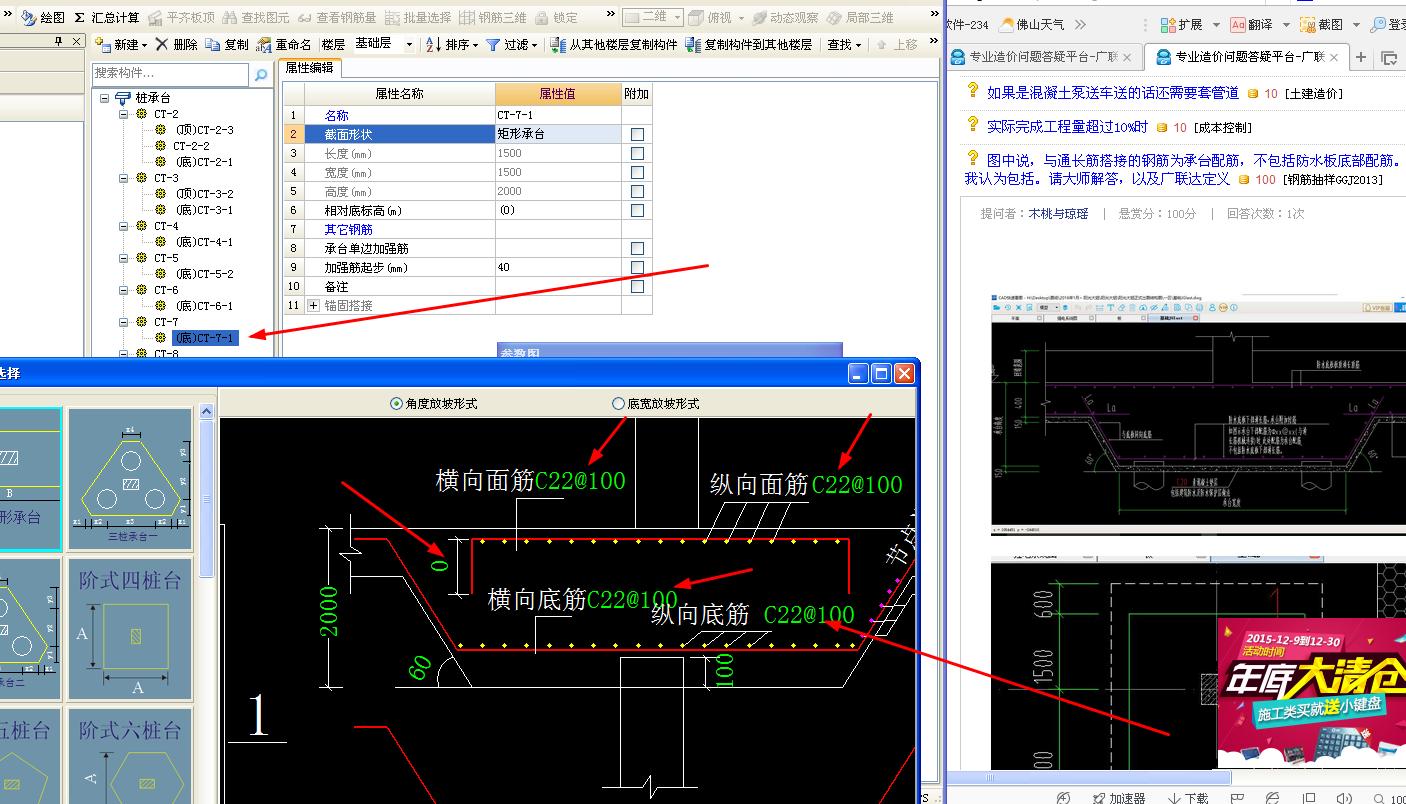
Task: Click the 上移 move up button
Action: pyautogui.click(x=896, y=44)
